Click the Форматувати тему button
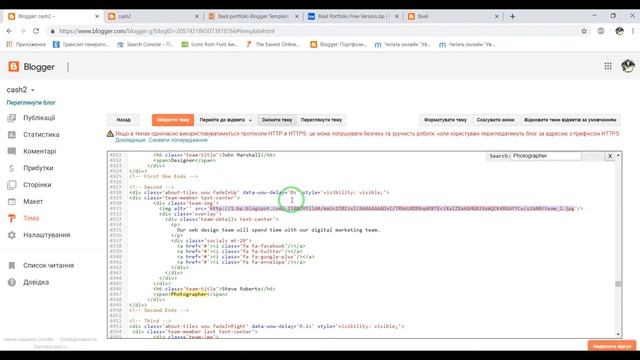This screenshot has width=640, height=360. click(x=445, y=120)
